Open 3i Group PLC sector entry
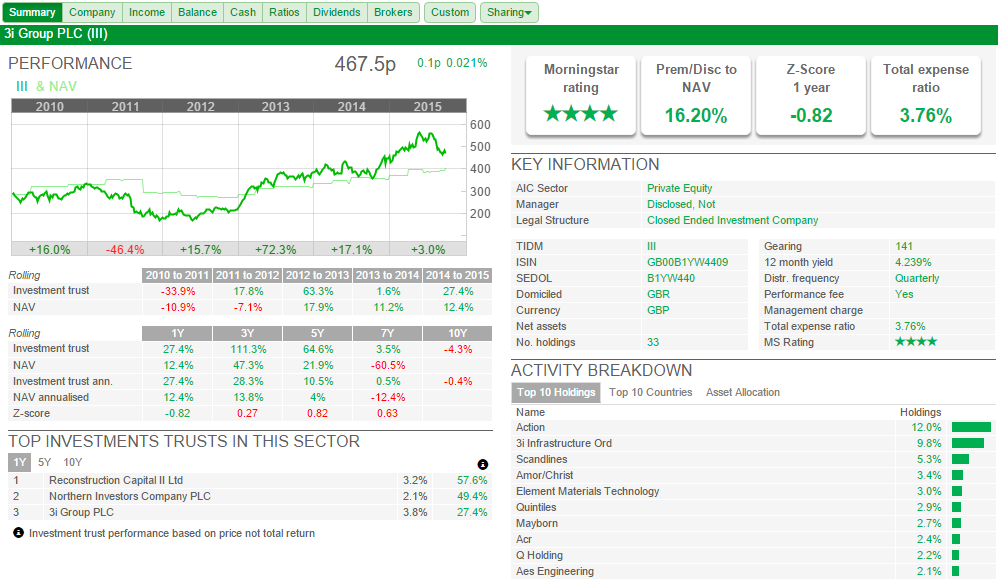998x580 pixels. click(81, 512)
